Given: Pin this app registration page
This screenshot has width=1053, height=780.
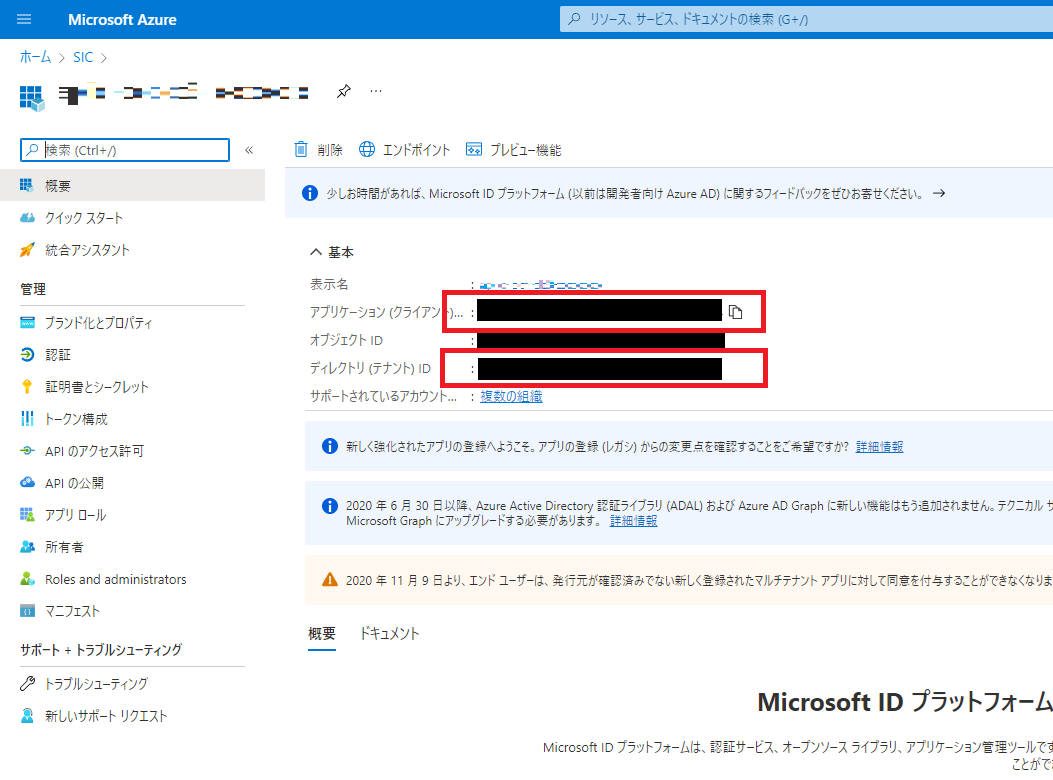Looking at the screenshot, I should (343, 92).
